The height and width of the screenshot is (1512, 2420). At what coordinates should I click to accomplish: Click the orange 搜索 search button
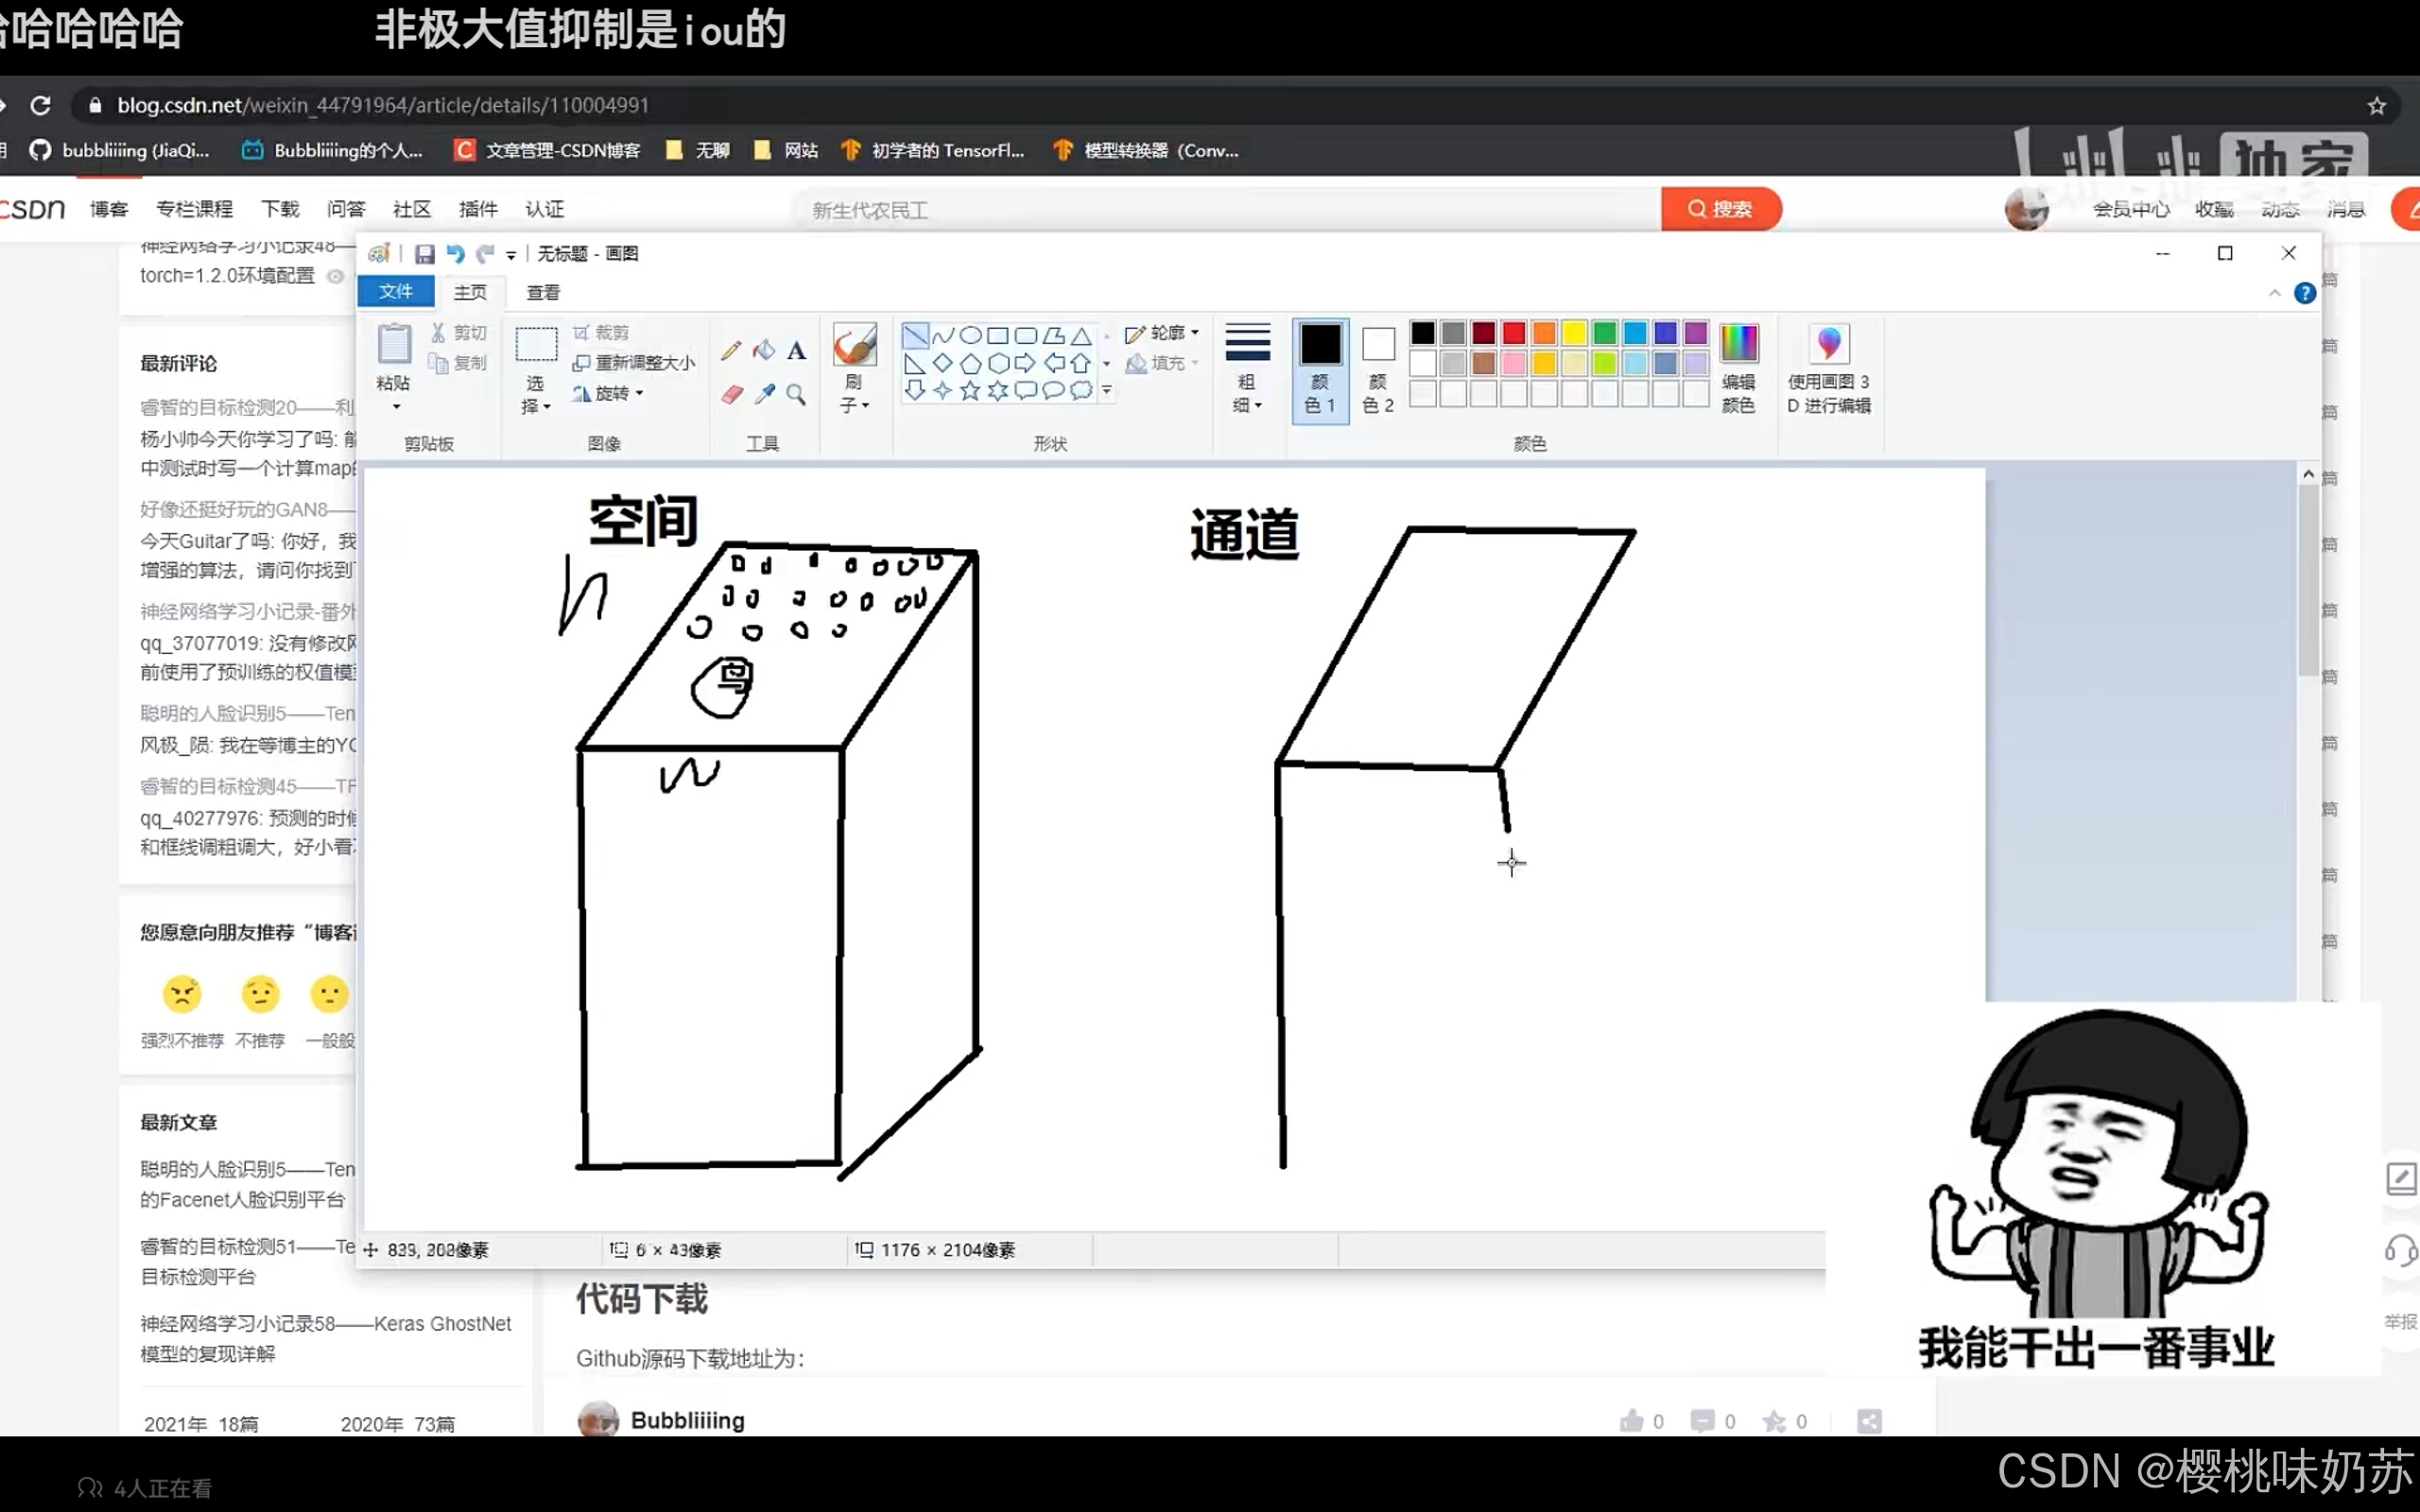[1720, 209]
